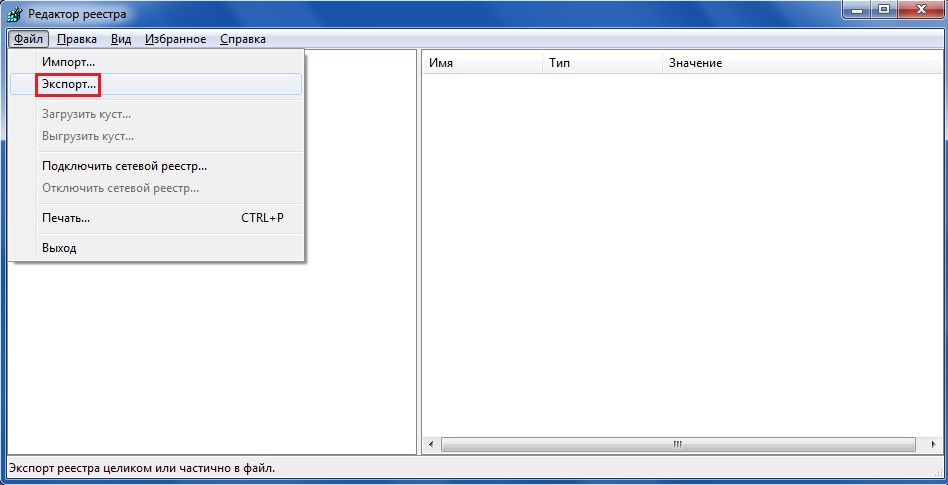Choose Подключить сетевой реестр...
This screenshot has height=485, width=948.
(x=156, y=166)
